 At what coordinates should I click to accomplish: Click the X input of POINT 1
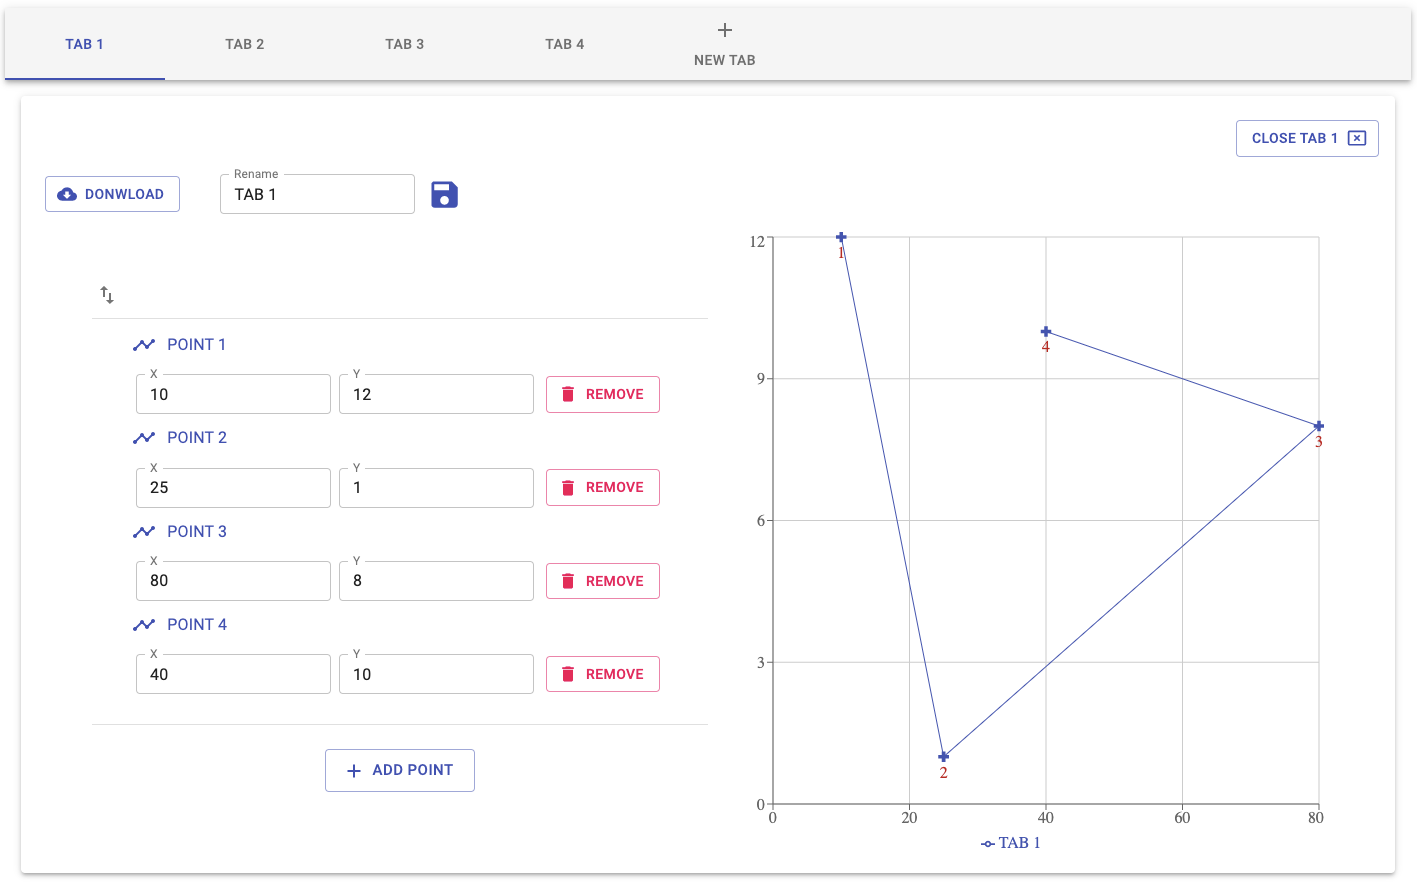tap(233, 393)
